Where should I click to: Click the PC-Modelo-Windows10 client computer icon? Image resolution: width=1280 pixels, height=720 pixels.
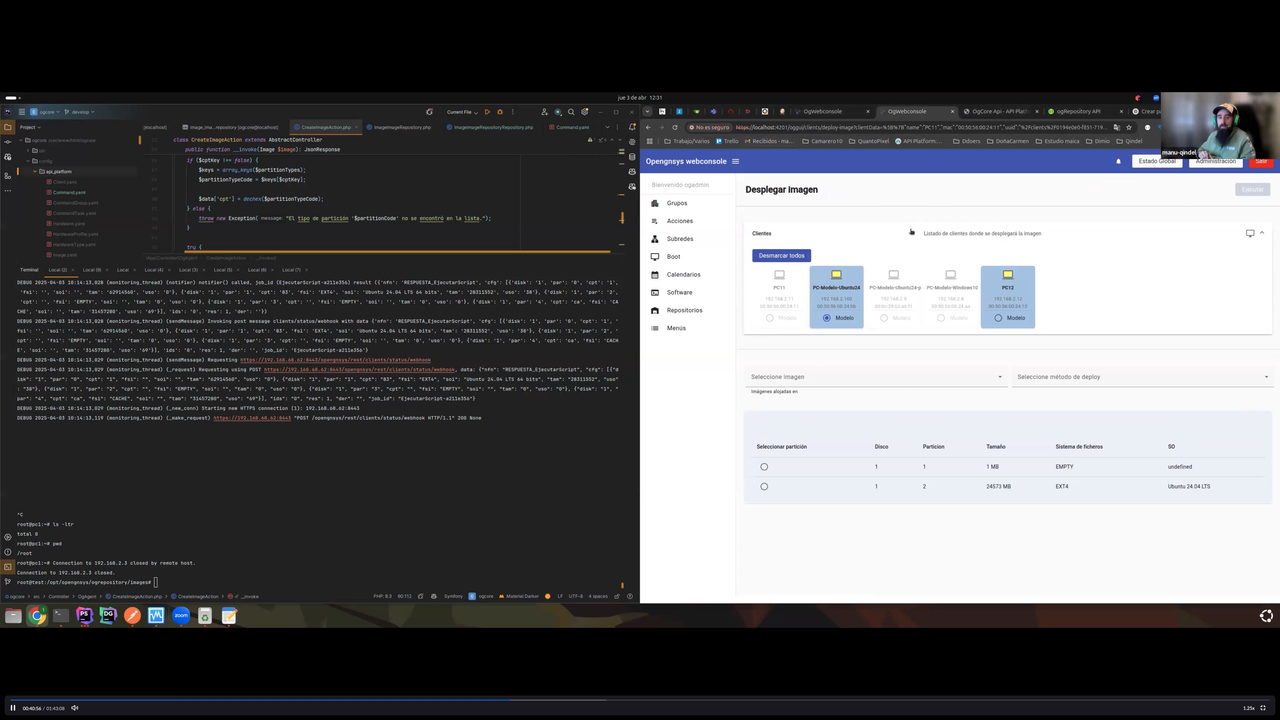click(950, 275)
